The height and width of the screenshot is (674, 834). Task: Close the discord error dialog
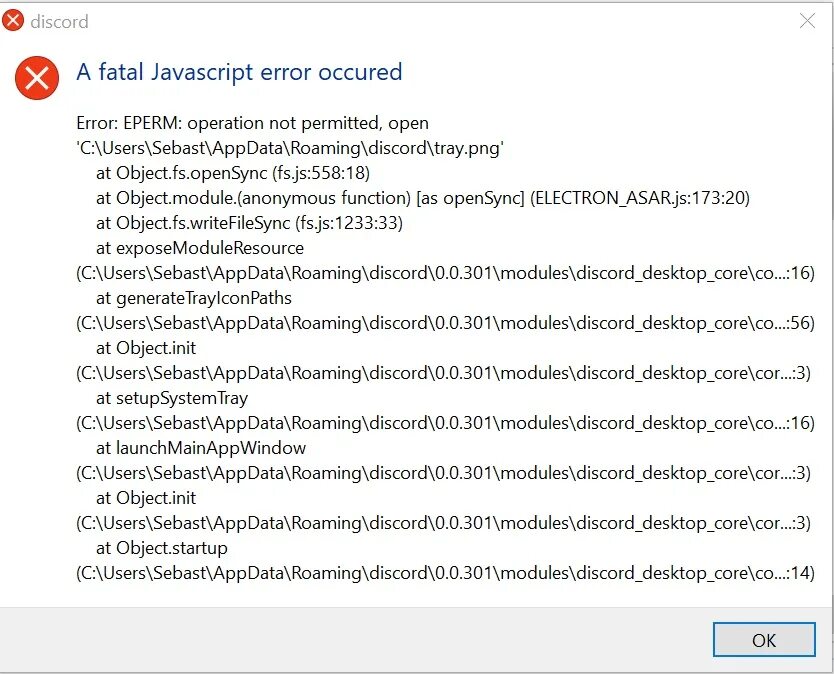(x=808, y=21)
